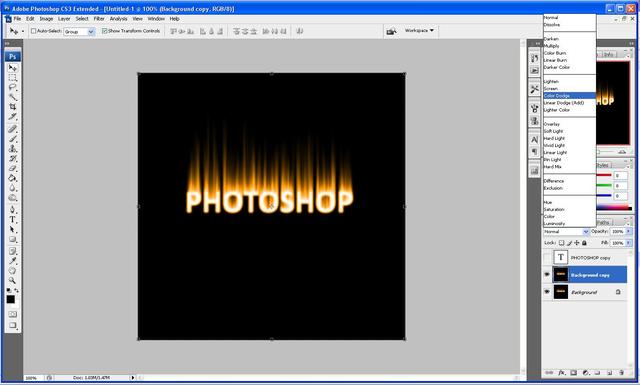Select the Brush tool
The height and width of the screenshot is (385, 640).
[x=13, y=139]
